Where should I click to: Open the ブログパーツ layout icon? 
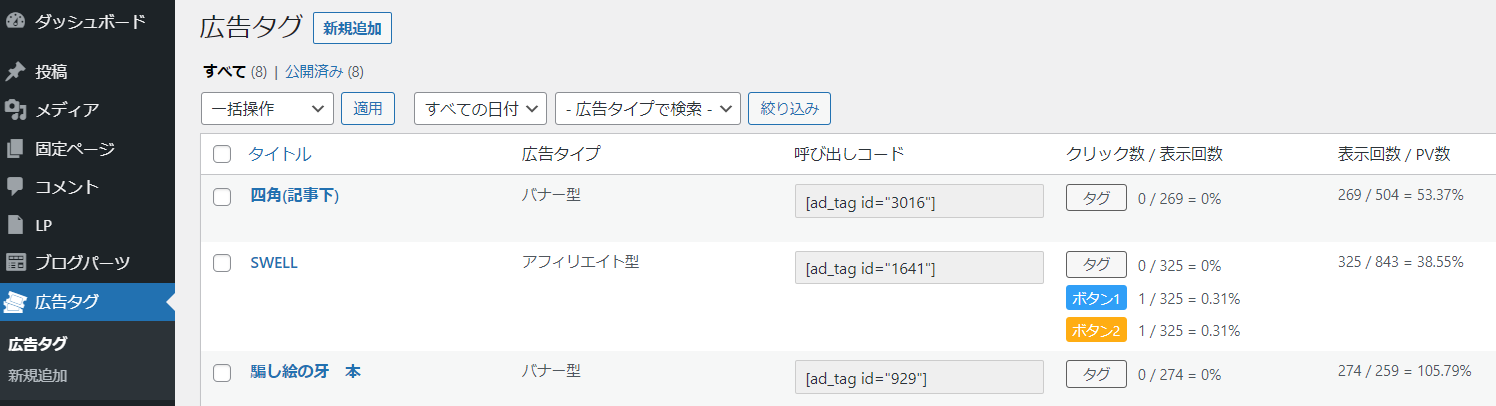pos(15,263)
